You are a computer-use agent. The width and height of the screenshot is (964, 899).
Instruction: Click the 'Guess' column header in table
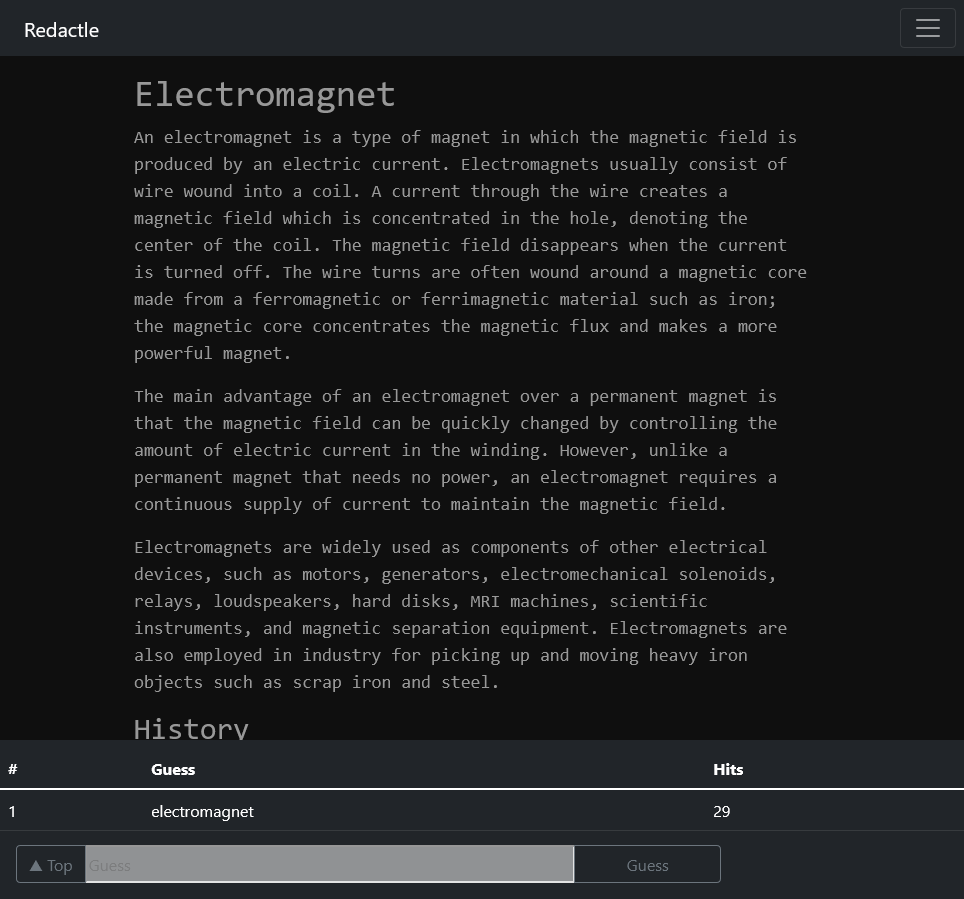pos(173,769)
